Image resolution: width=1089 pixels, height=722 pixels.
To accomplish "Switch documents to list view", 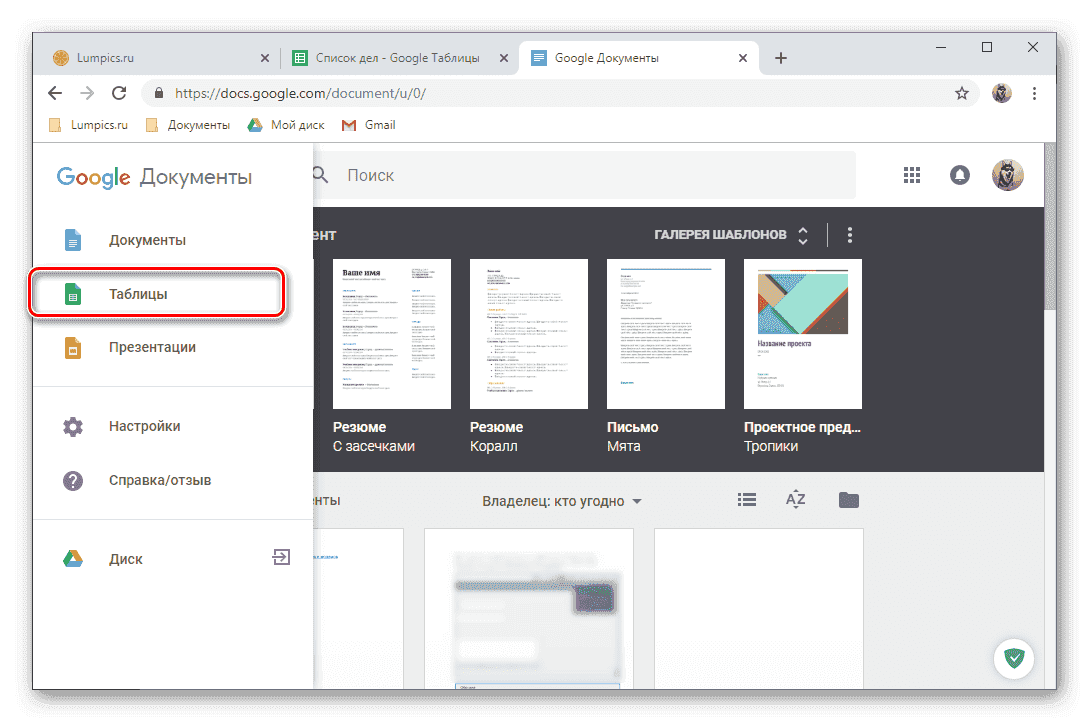I will pos(746,499).
